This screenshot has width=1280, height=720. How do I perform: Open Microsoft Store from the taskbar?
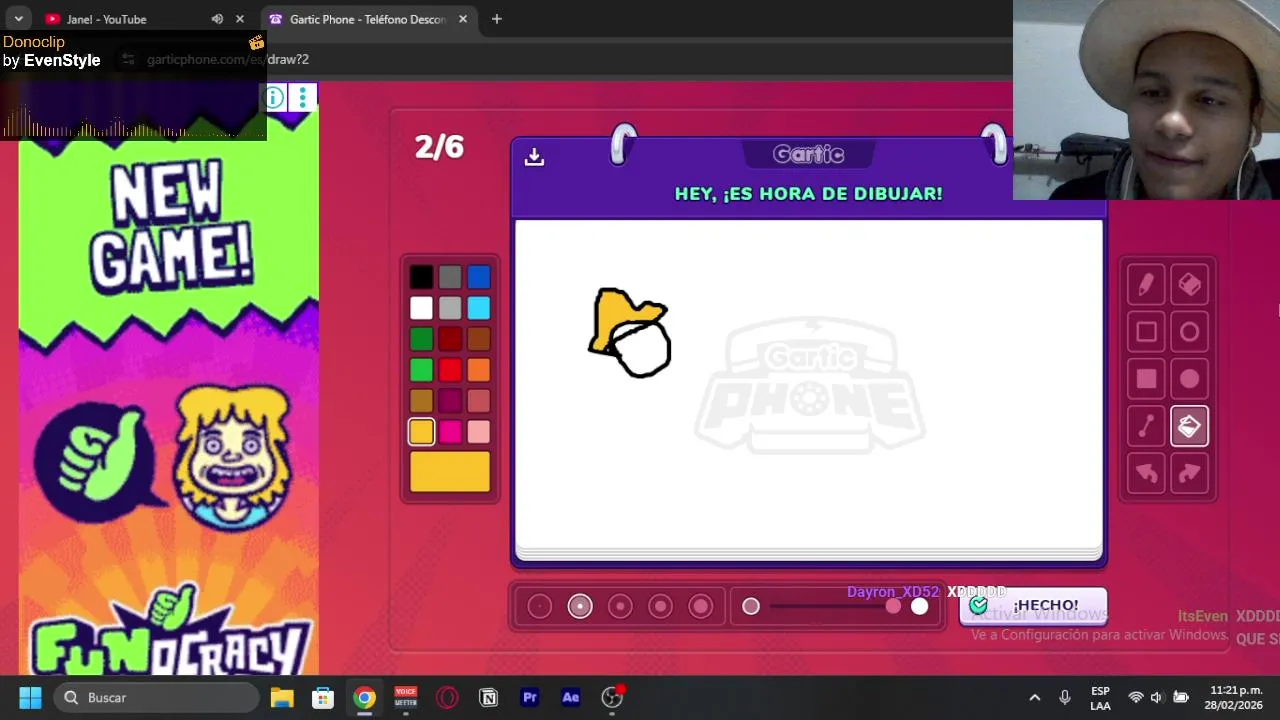323,697
